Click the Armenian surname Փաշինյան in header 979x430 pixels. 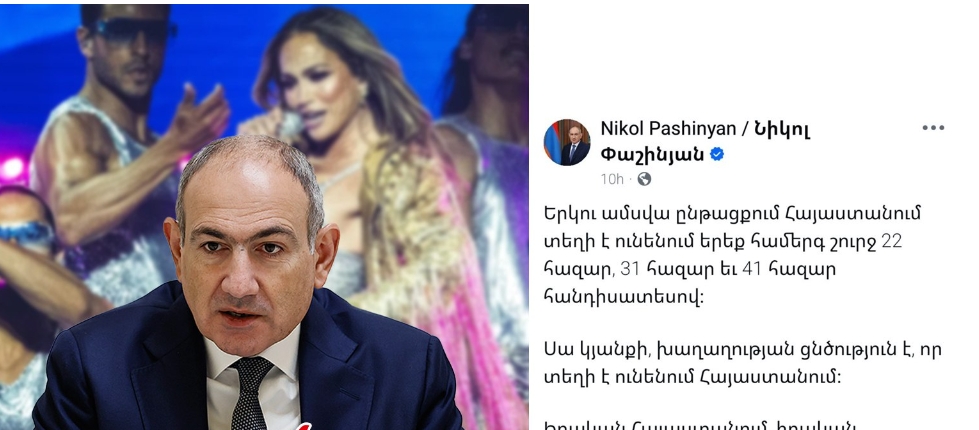652,154
